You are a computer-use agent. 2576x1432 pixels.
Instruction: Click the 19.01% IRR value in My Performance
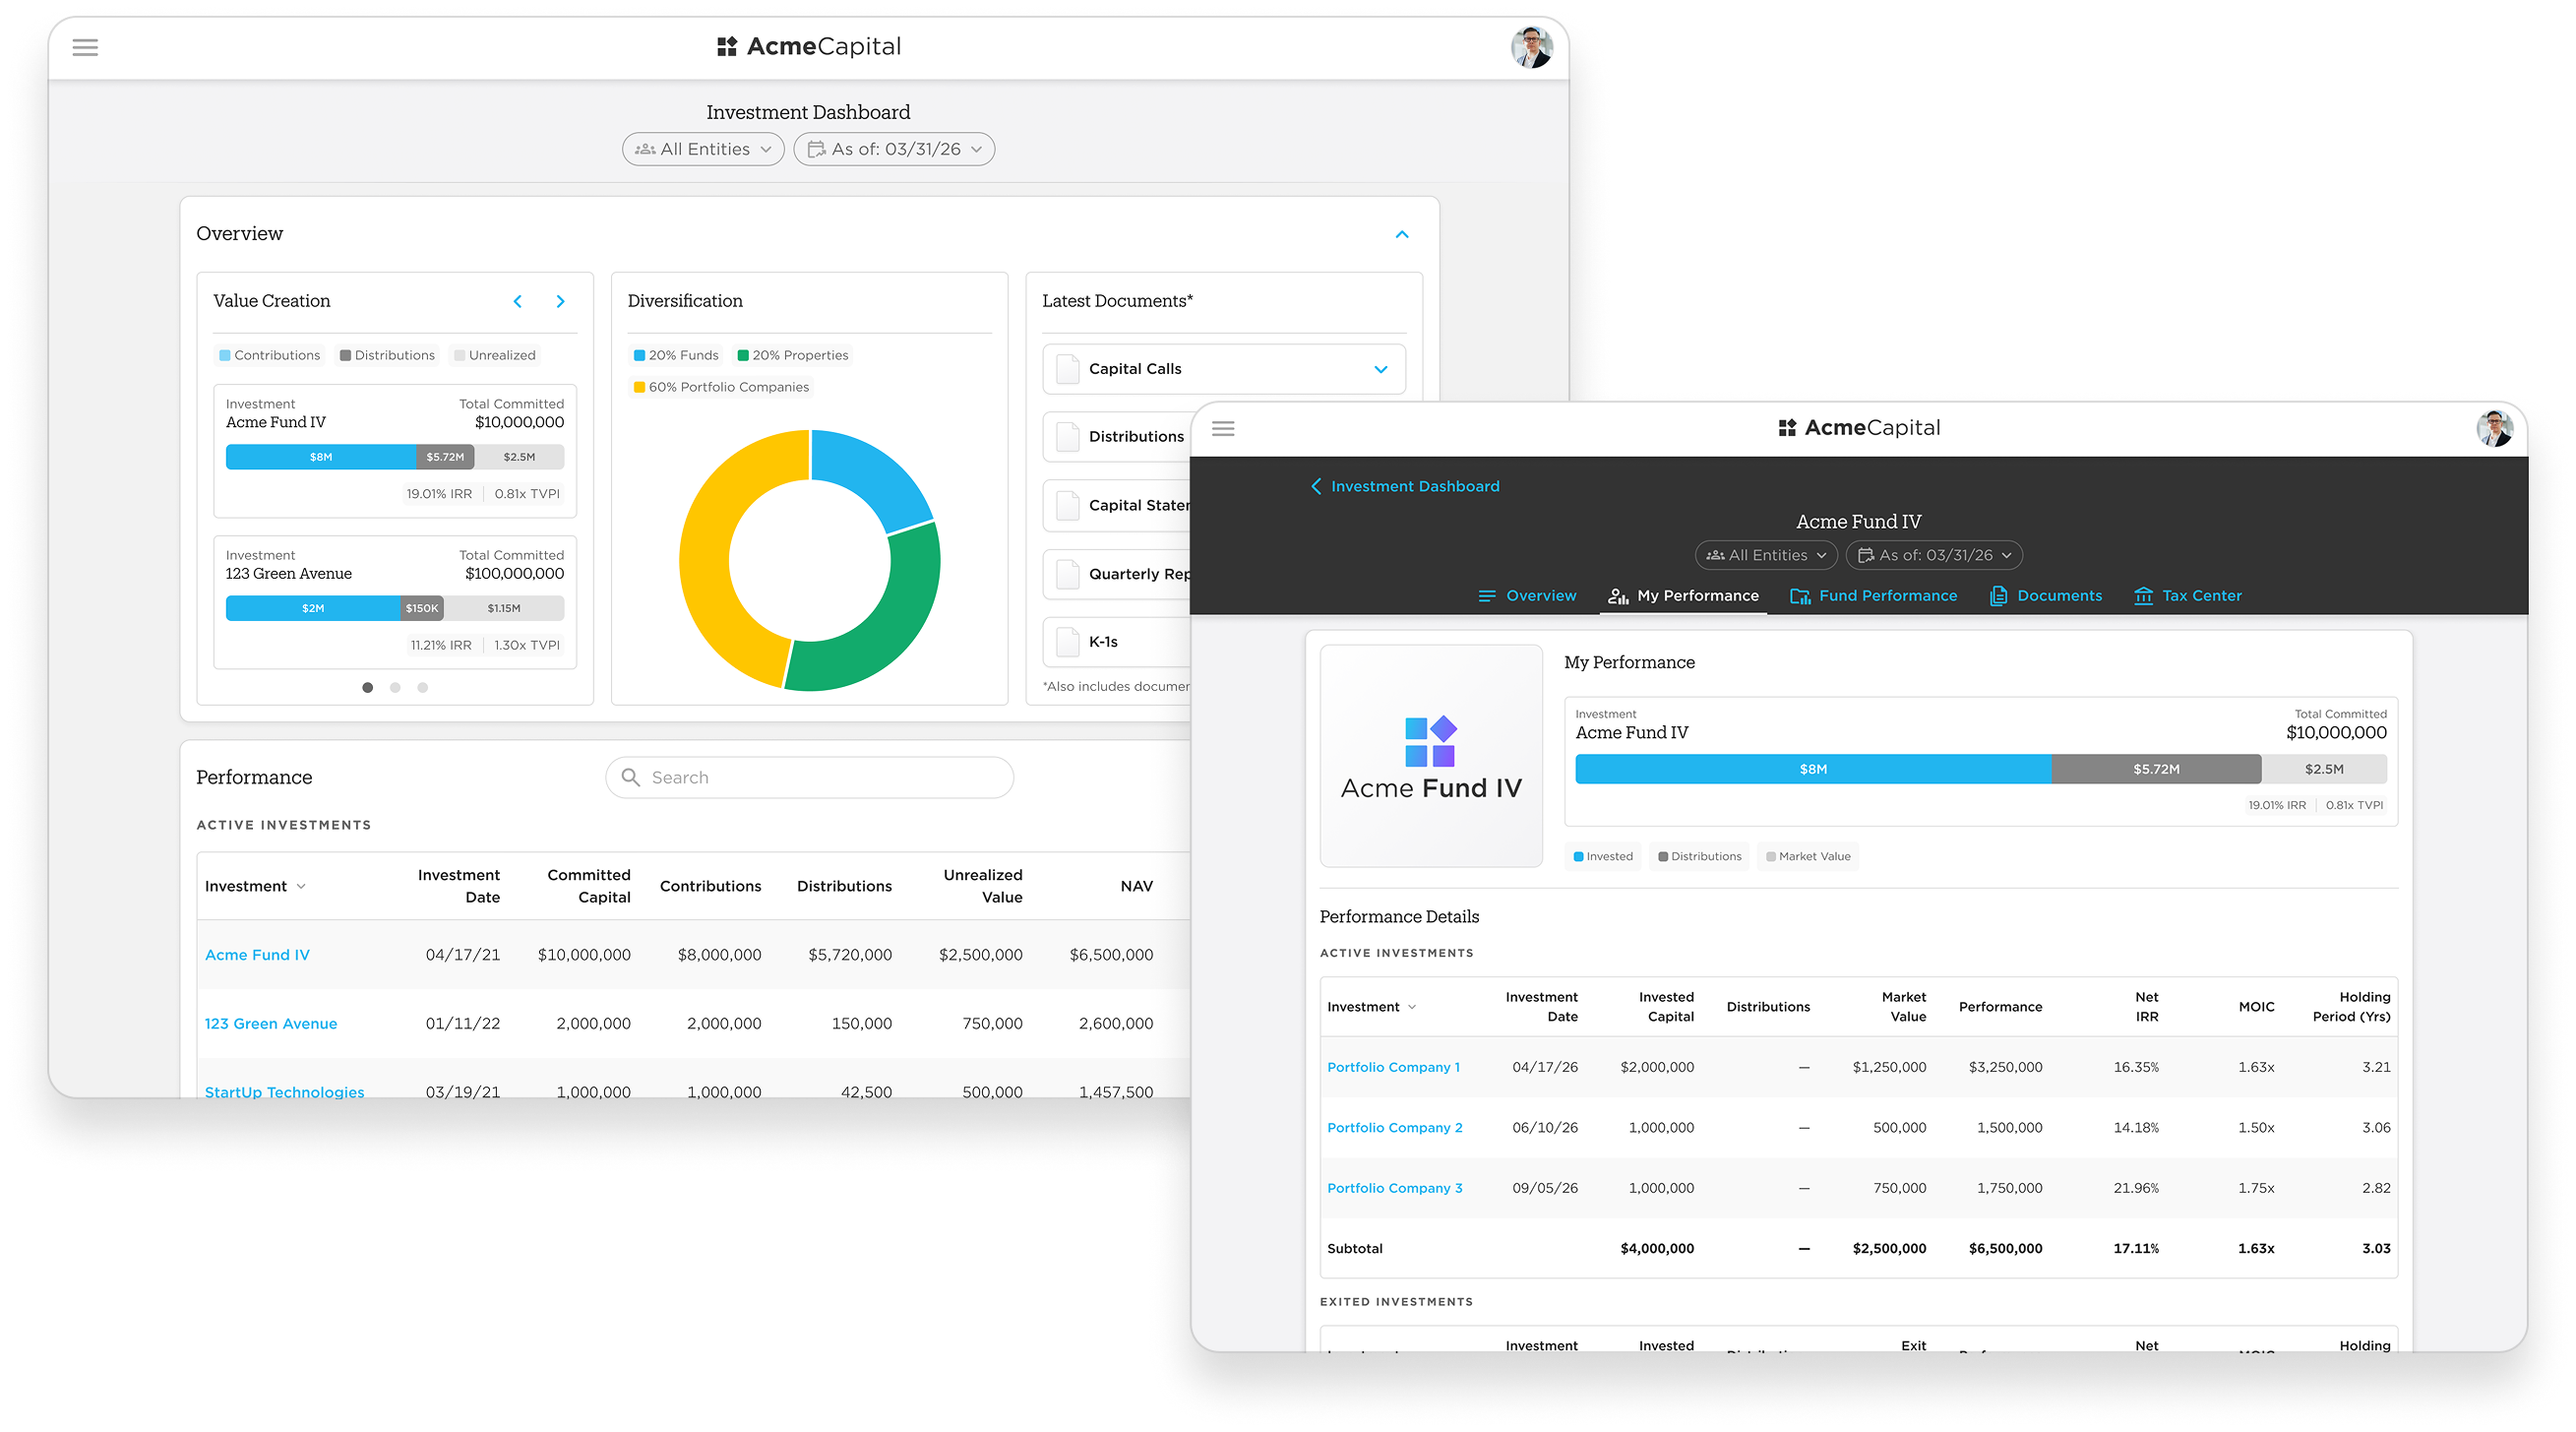pos(2276,805)
